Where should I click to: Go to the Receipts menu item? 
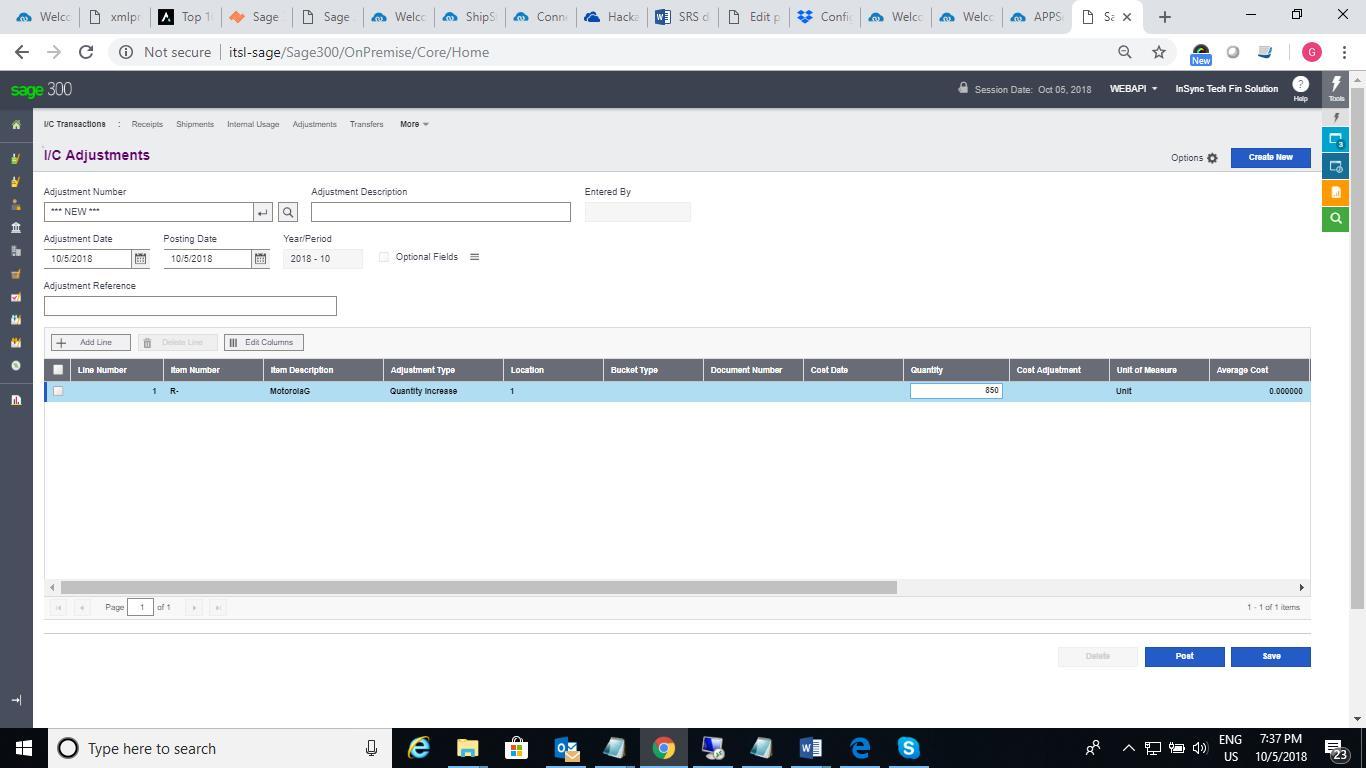click(x=147, y=124)
